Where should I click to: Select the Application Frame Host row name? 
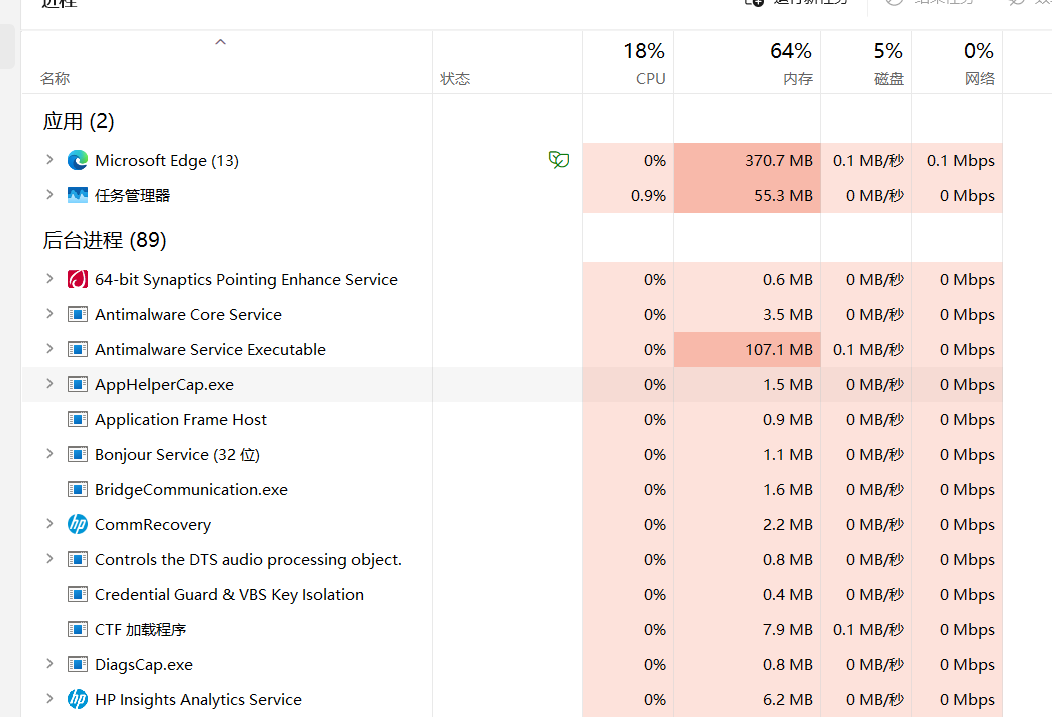coord(181,419)
